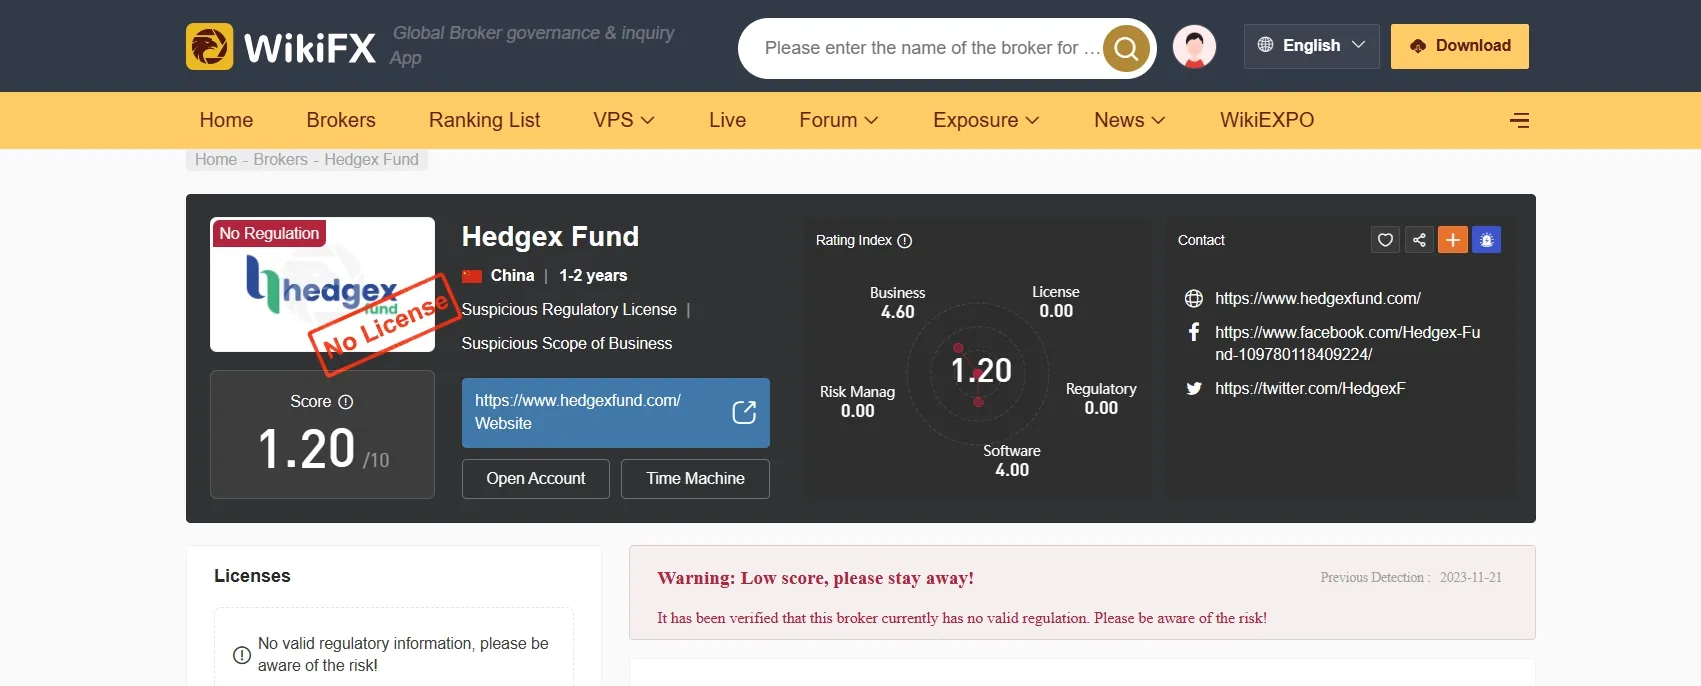This screenshot has width=1701, height=686.
Task: Click the Download button
Action: [x=1459, y=46]
